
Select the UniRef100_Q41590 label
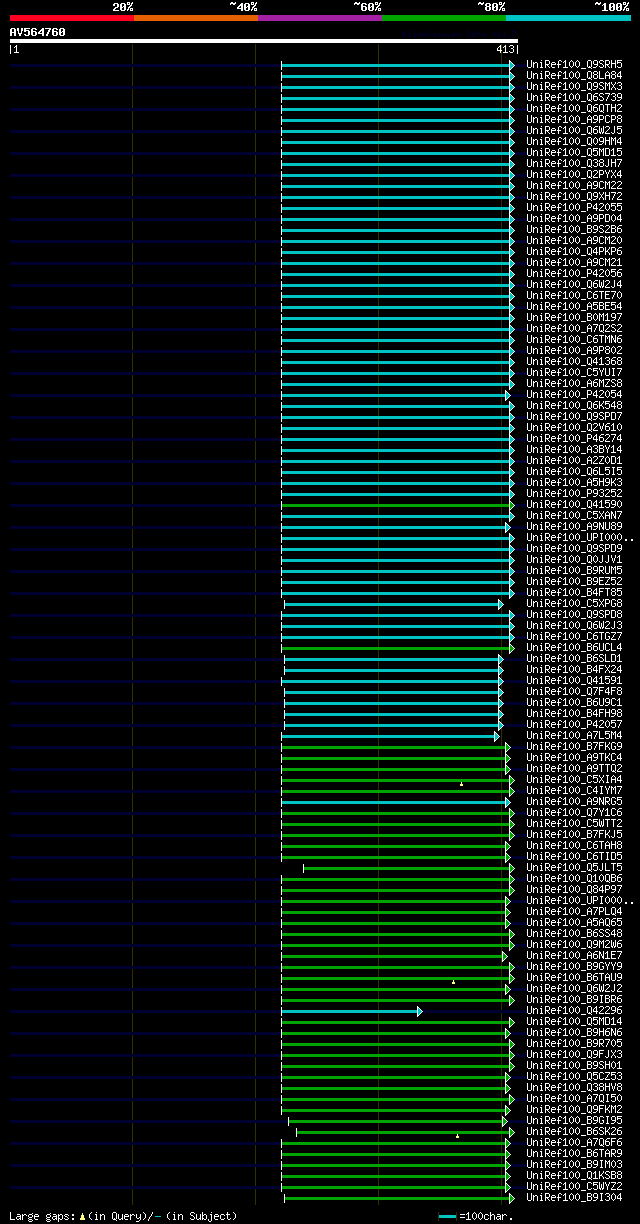[574, 504]
